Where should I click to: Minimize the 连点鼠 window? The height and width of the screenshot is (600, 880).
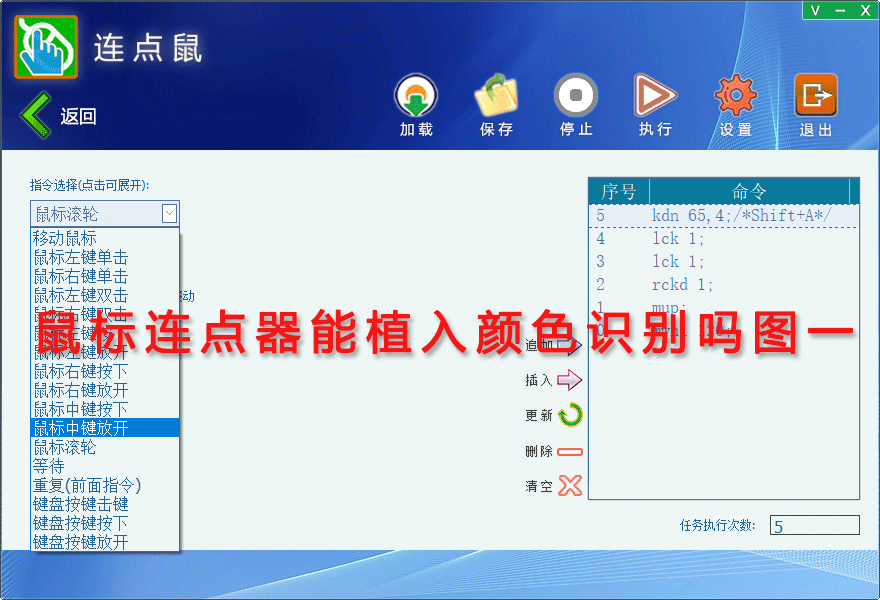[840, 10]
